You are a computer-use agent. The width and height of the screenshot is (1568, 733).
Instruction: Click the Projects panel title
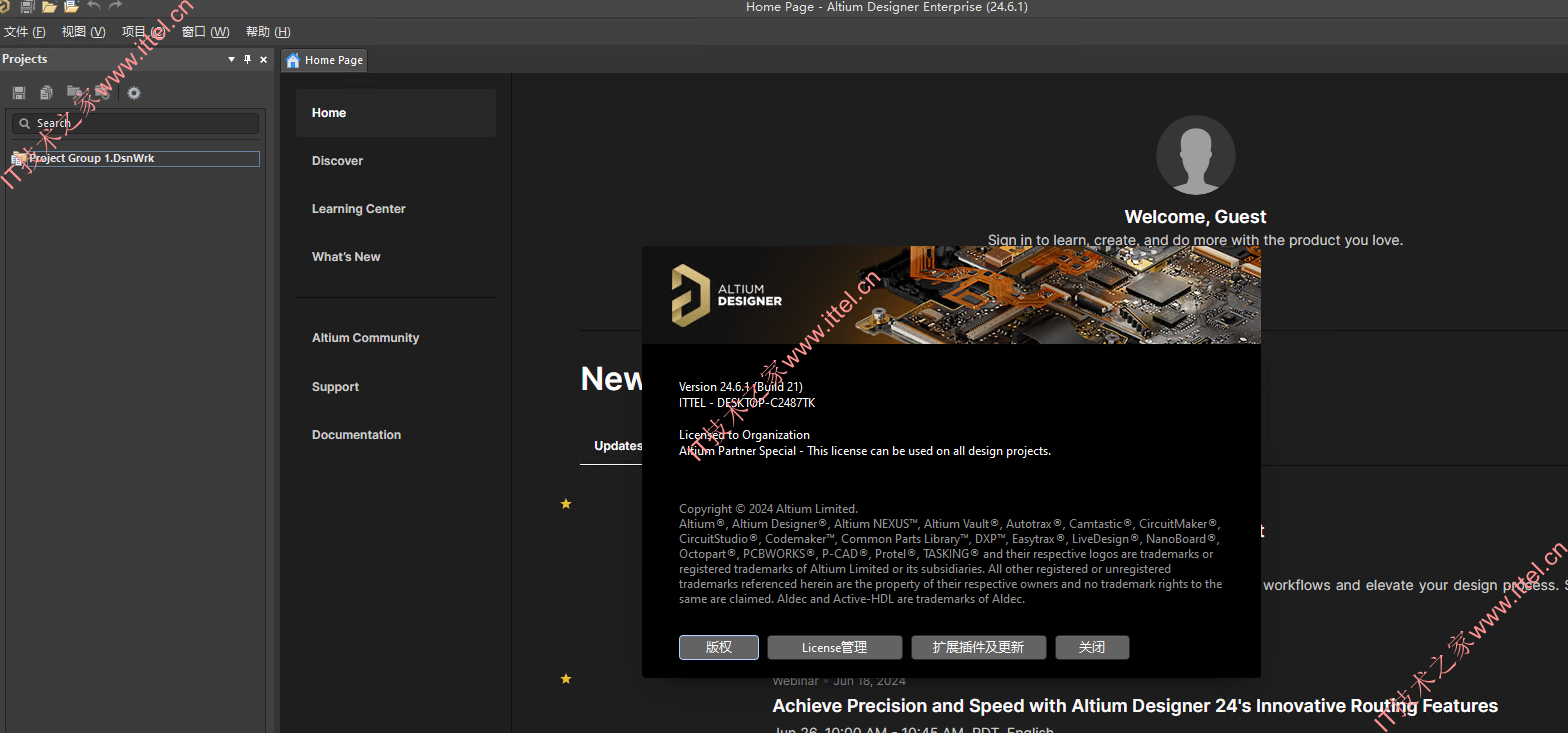24,59
